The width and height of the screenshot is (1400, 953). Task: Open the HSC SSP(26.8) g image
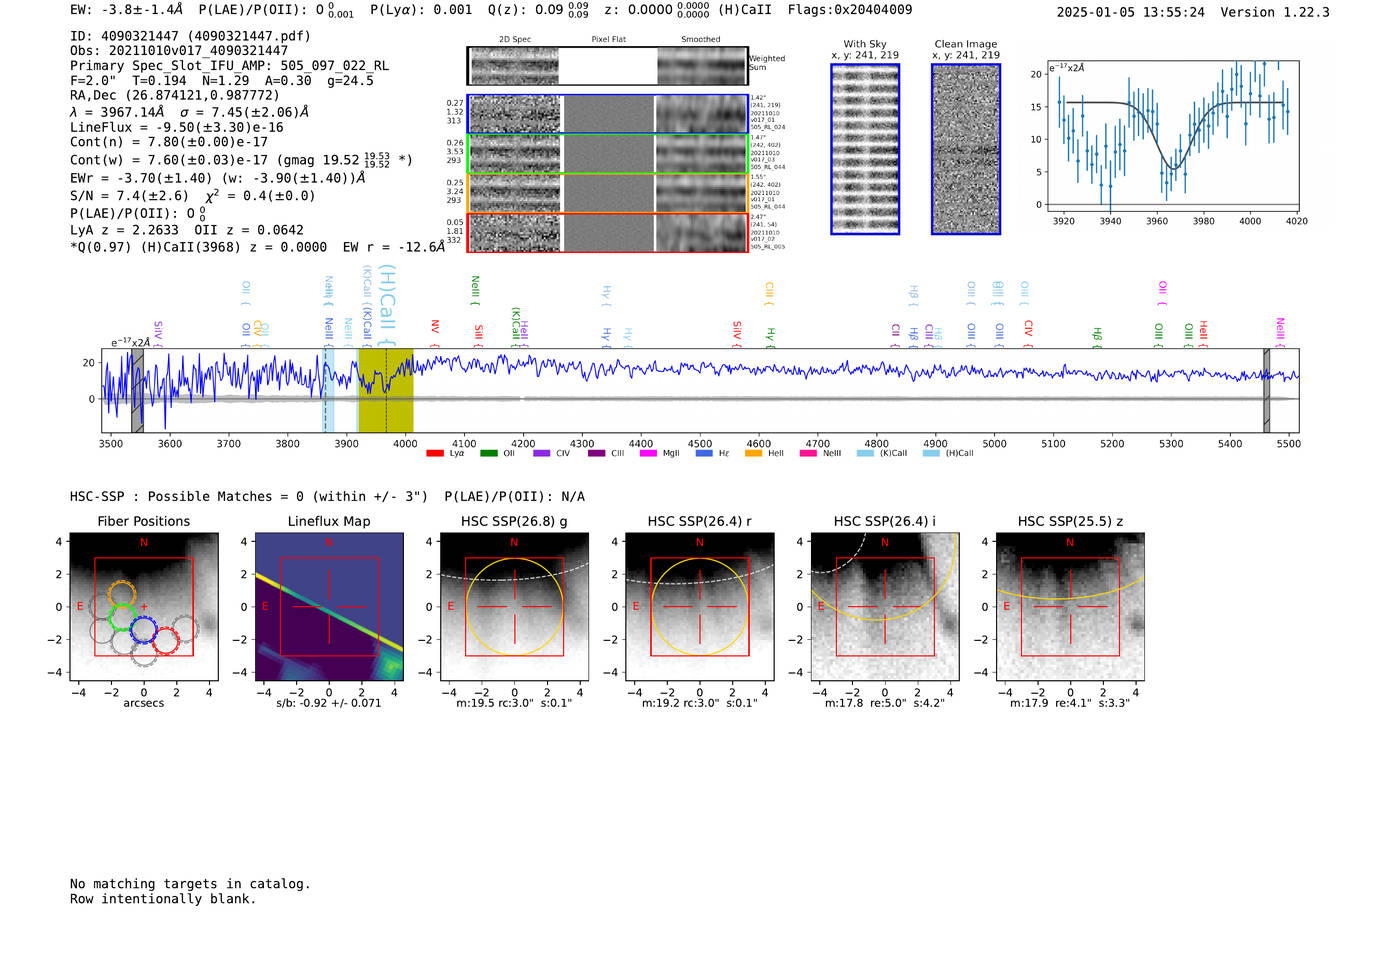(x=514, y=607)
